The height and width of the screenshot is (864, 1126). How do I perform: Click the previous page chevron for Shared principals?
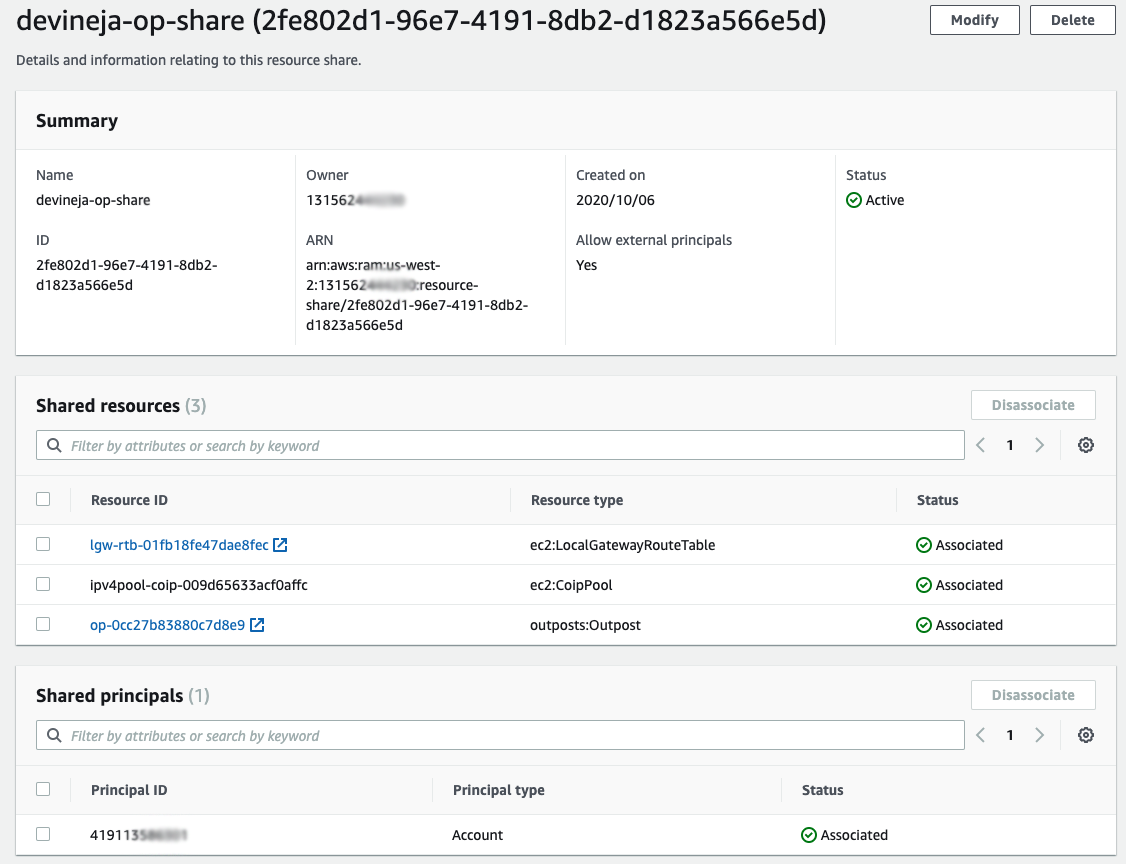980,734
